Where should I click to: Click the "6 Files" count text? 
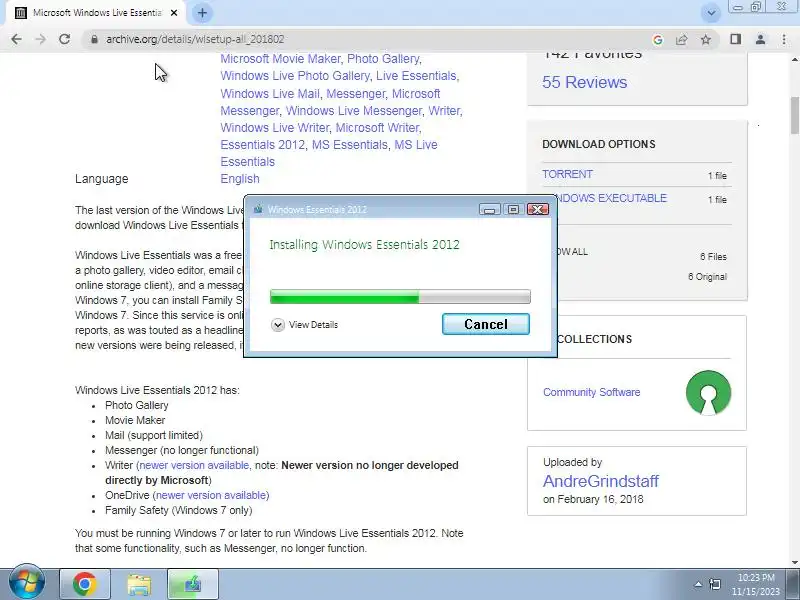point(713,257)
